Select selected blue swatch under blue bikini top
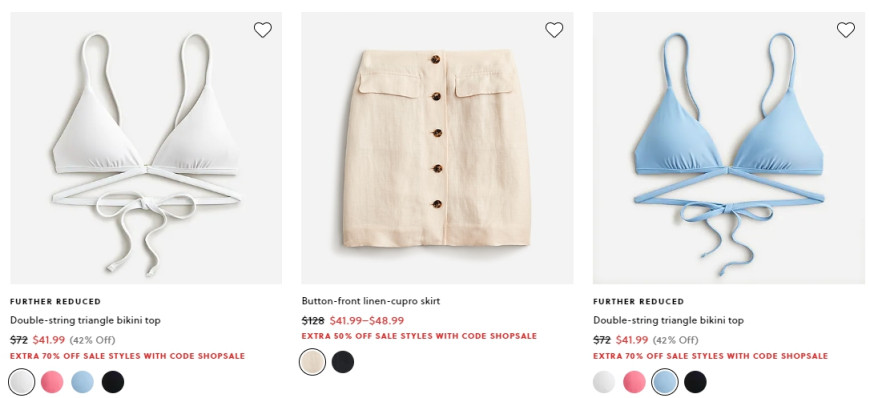870x398 pixels. point(665,382)
